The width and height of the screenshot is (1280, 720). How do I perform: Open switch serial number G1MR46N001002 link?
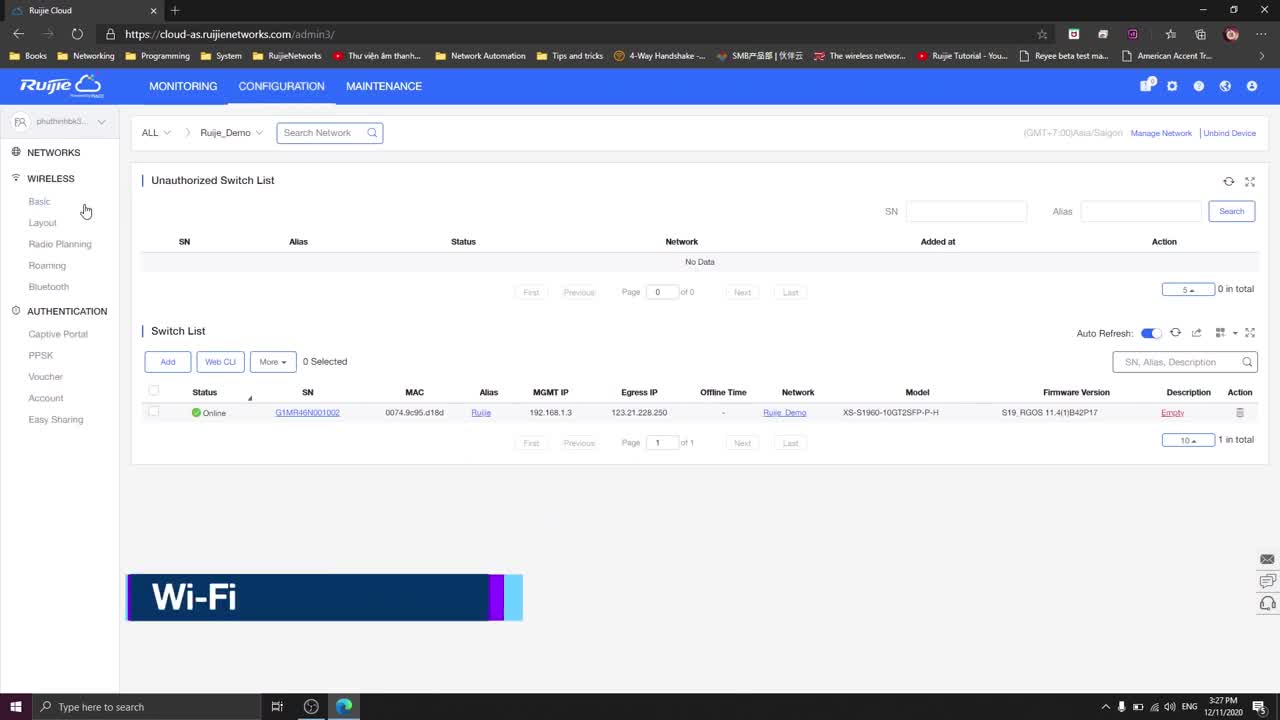[x=307, y=412]
